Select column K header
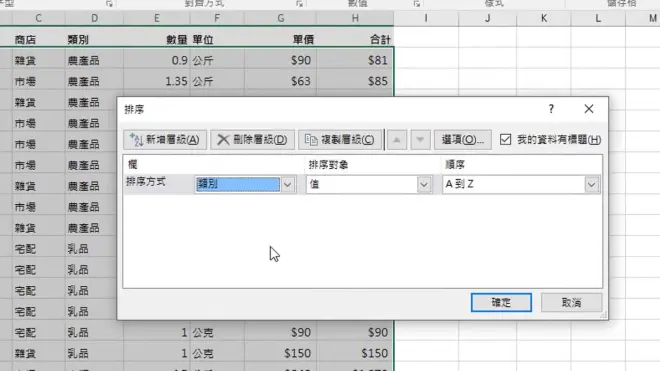Viewport: 660px width, 371px height. click(x=544, y=19)
